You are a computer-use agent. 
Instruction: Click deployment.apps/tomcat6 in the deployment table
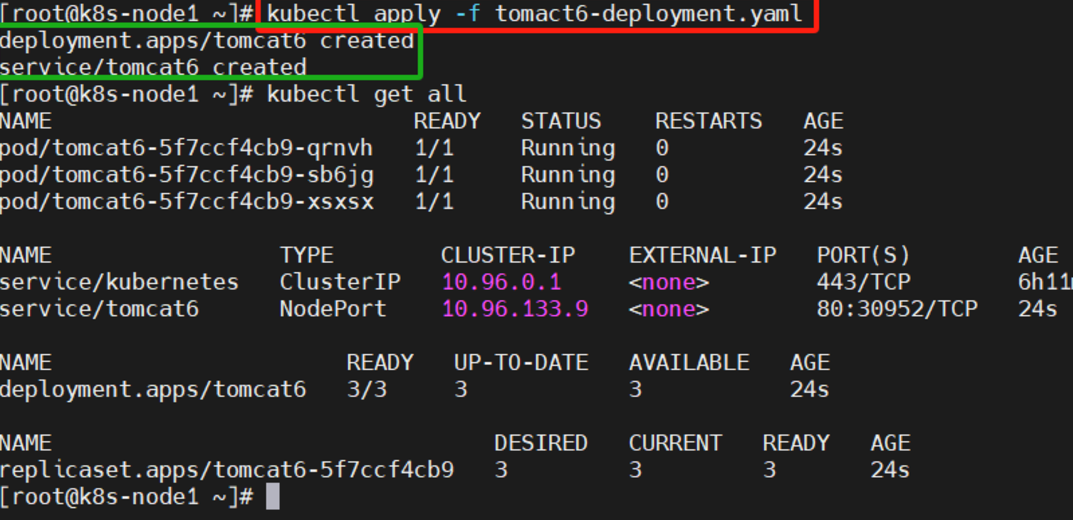153,390
